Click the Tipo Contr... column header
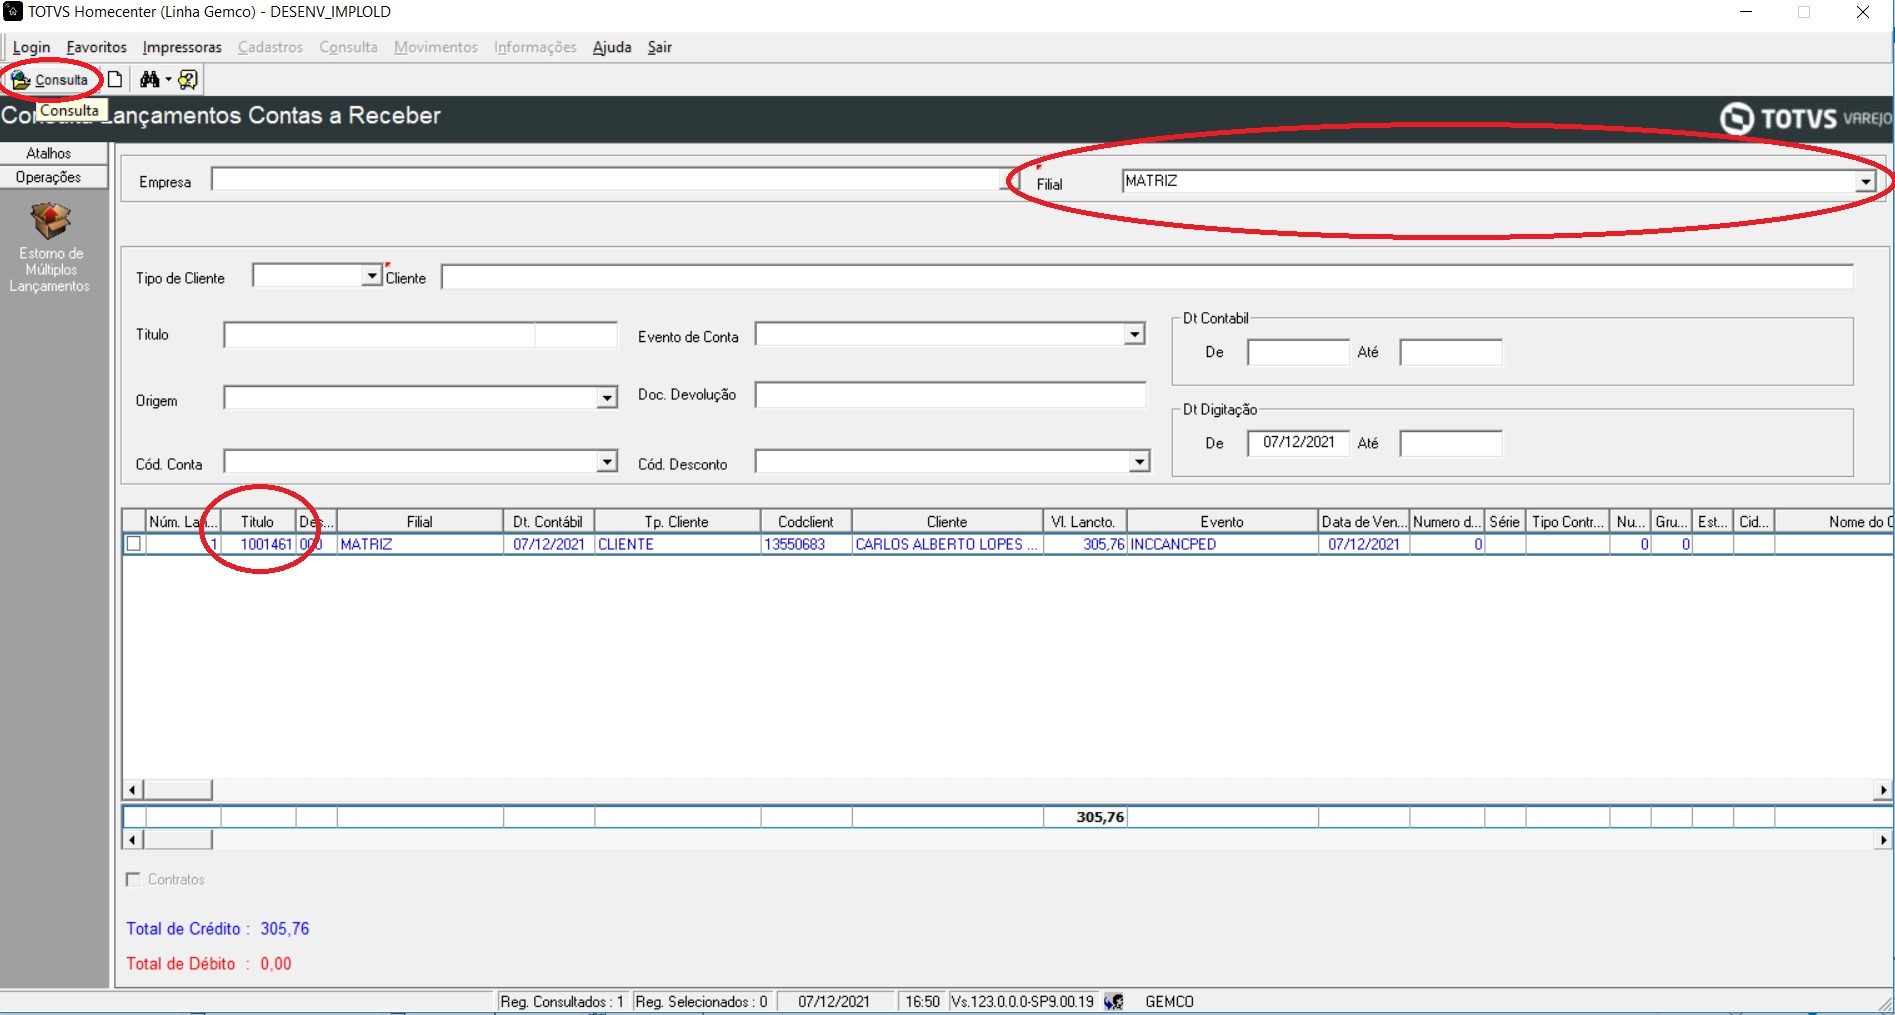Viewport: 1895px width, 1015px height. [x=1568, y=521]
